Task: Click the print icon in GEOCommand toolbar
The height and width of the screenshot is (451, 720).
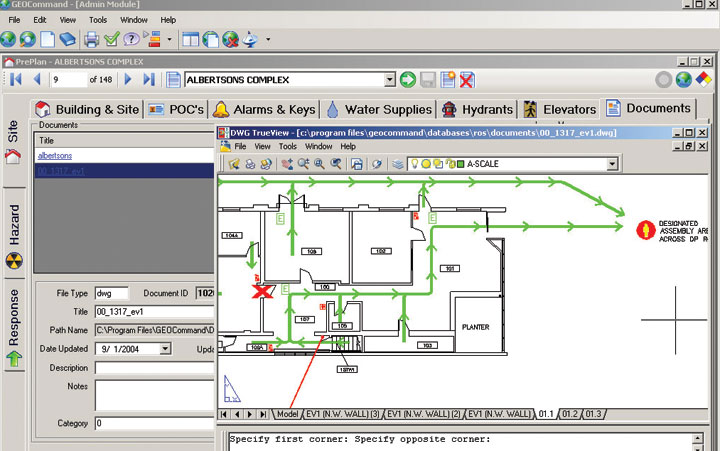Action: (x=91, y=40)
